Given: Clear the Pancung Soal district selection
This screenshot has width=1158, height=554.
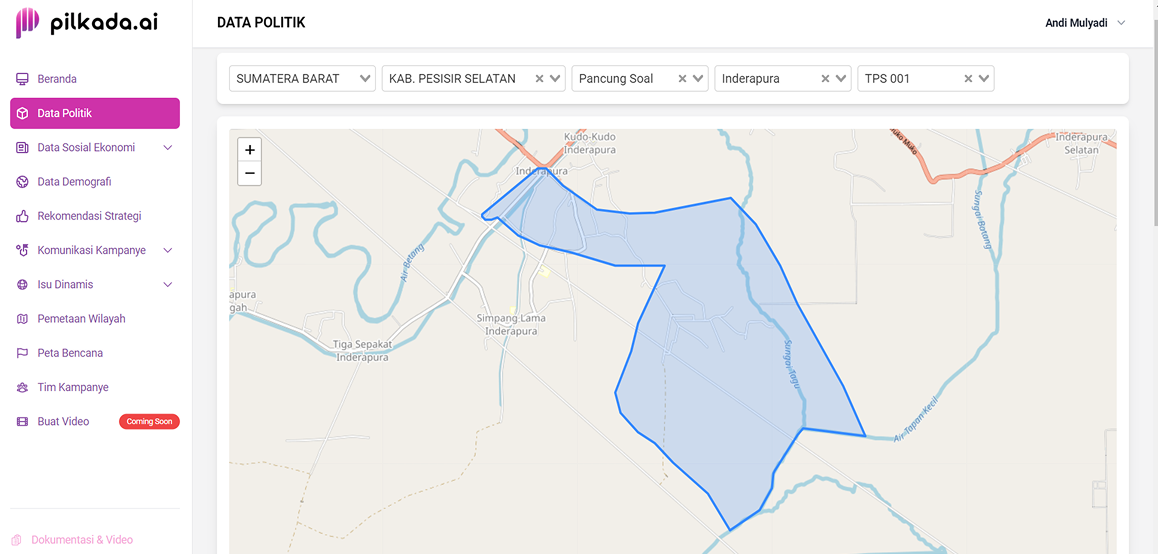Looking at the screenshot, I should click(683, 79).
